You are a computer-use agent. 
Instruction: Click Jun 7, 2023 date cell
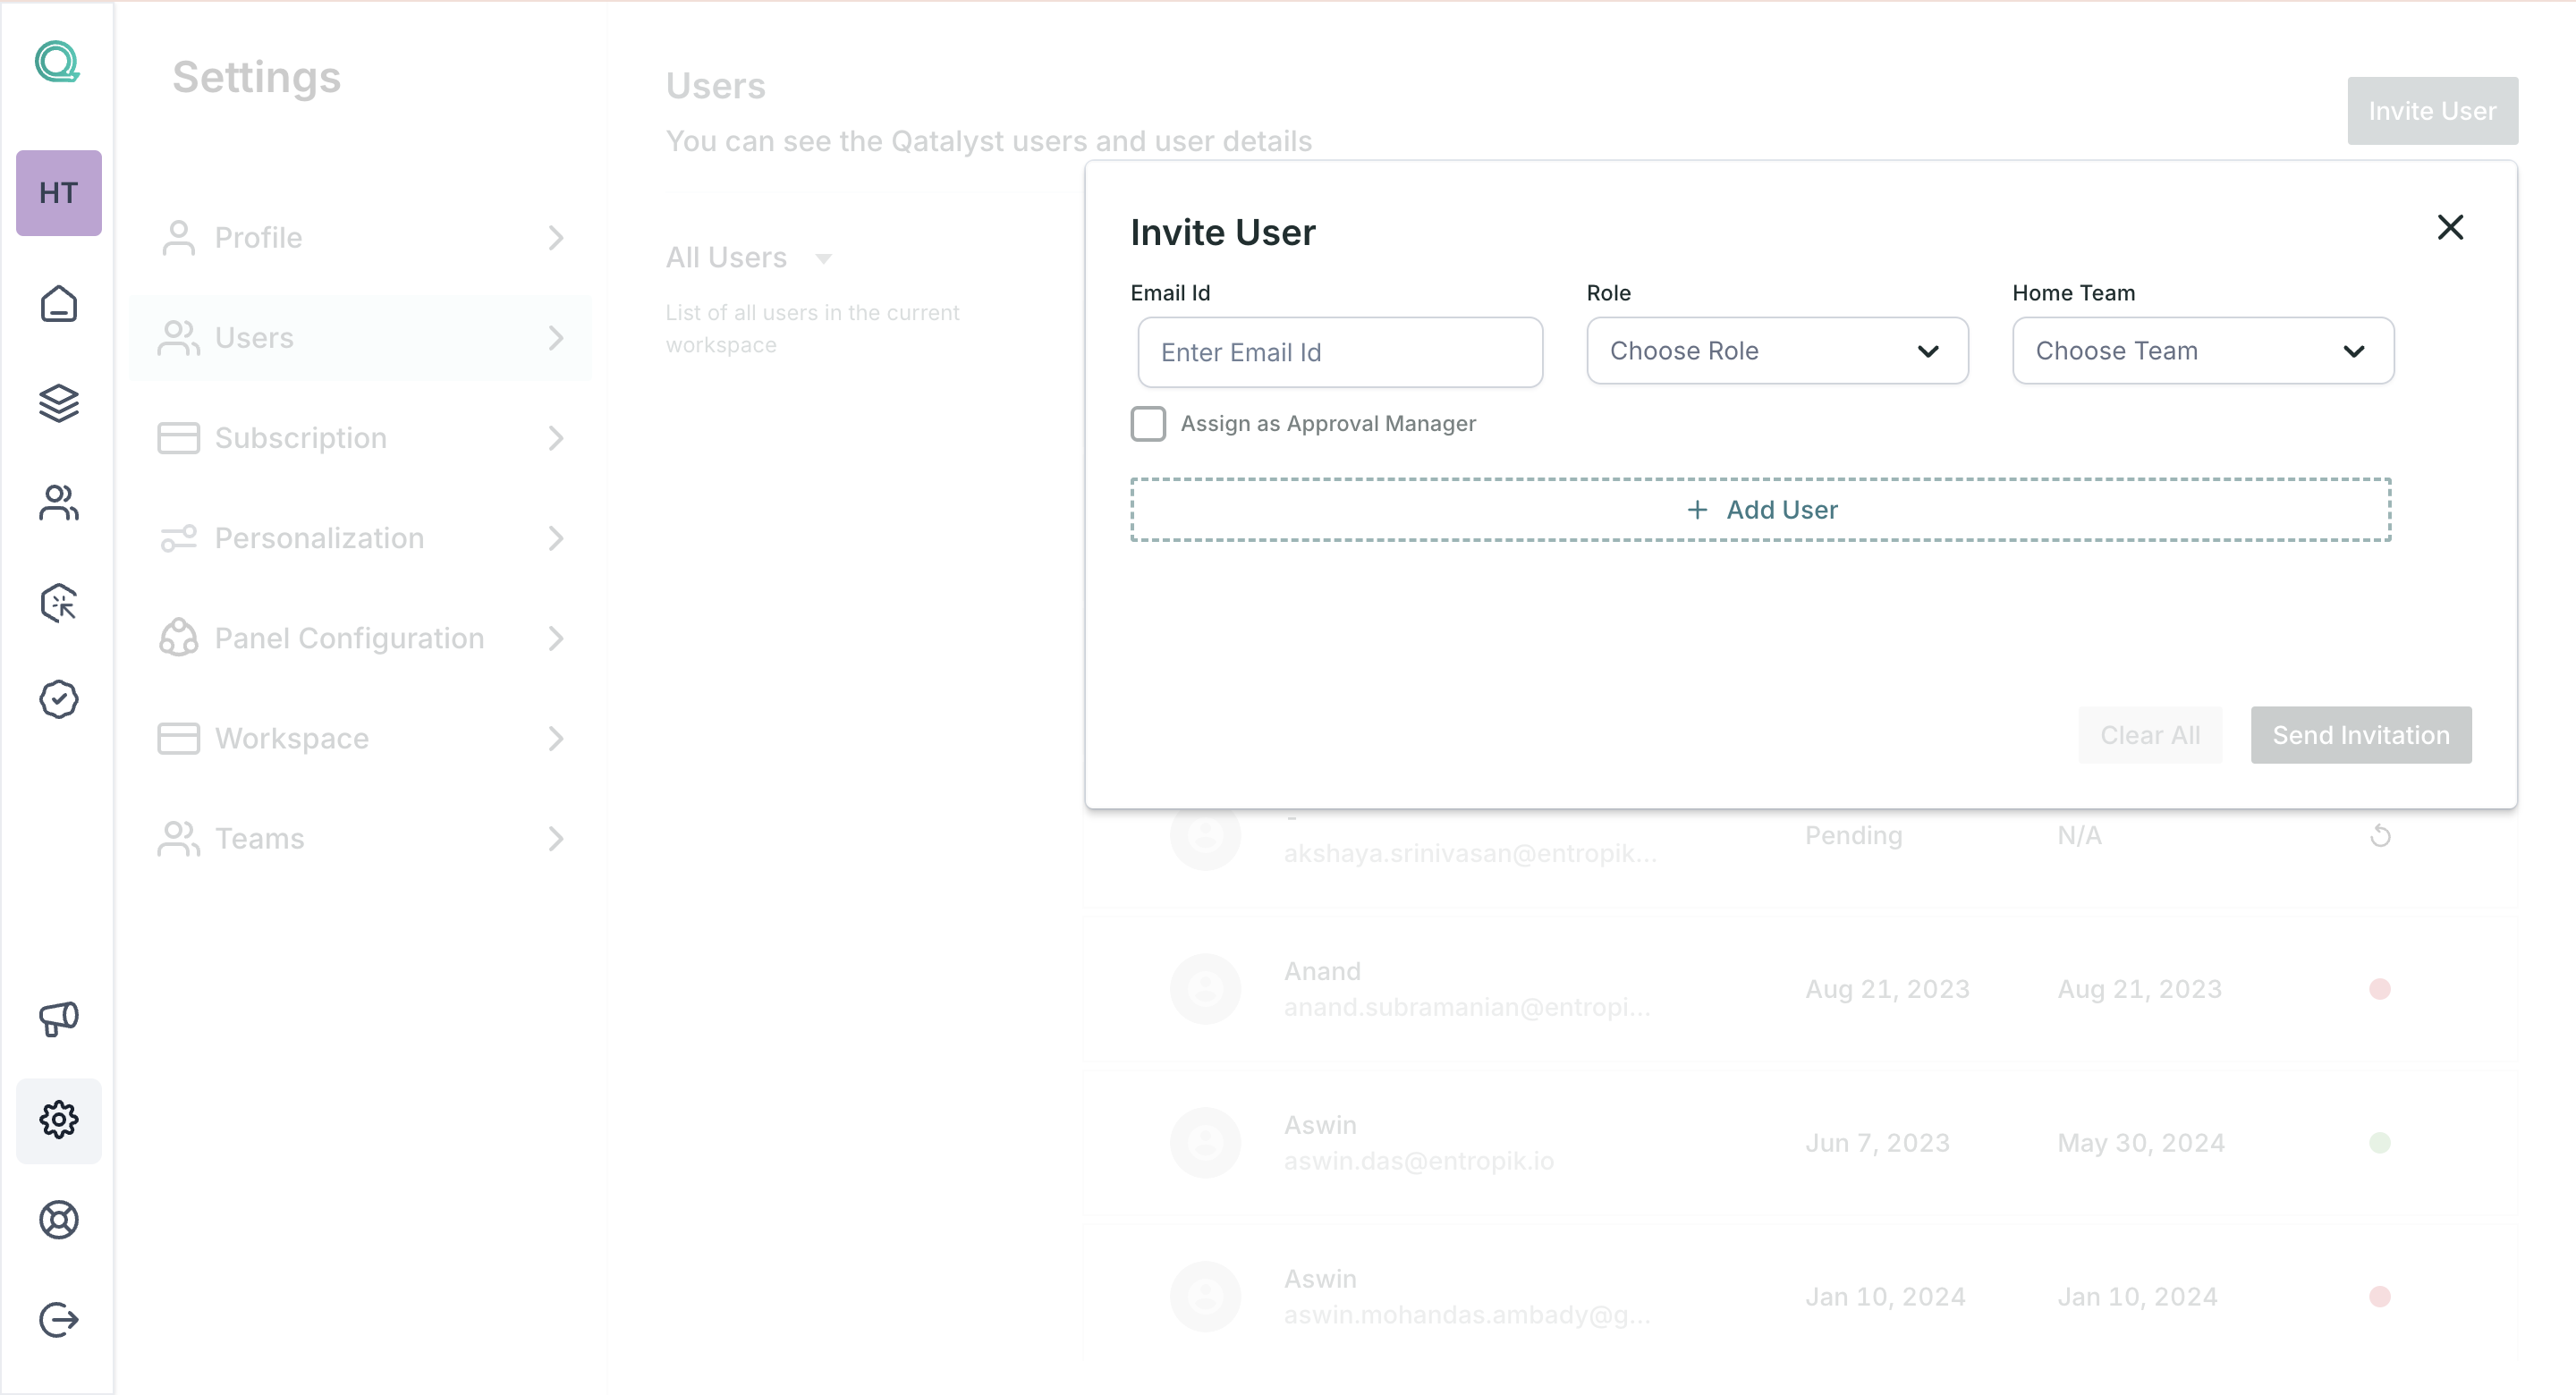(1877, 1143)
